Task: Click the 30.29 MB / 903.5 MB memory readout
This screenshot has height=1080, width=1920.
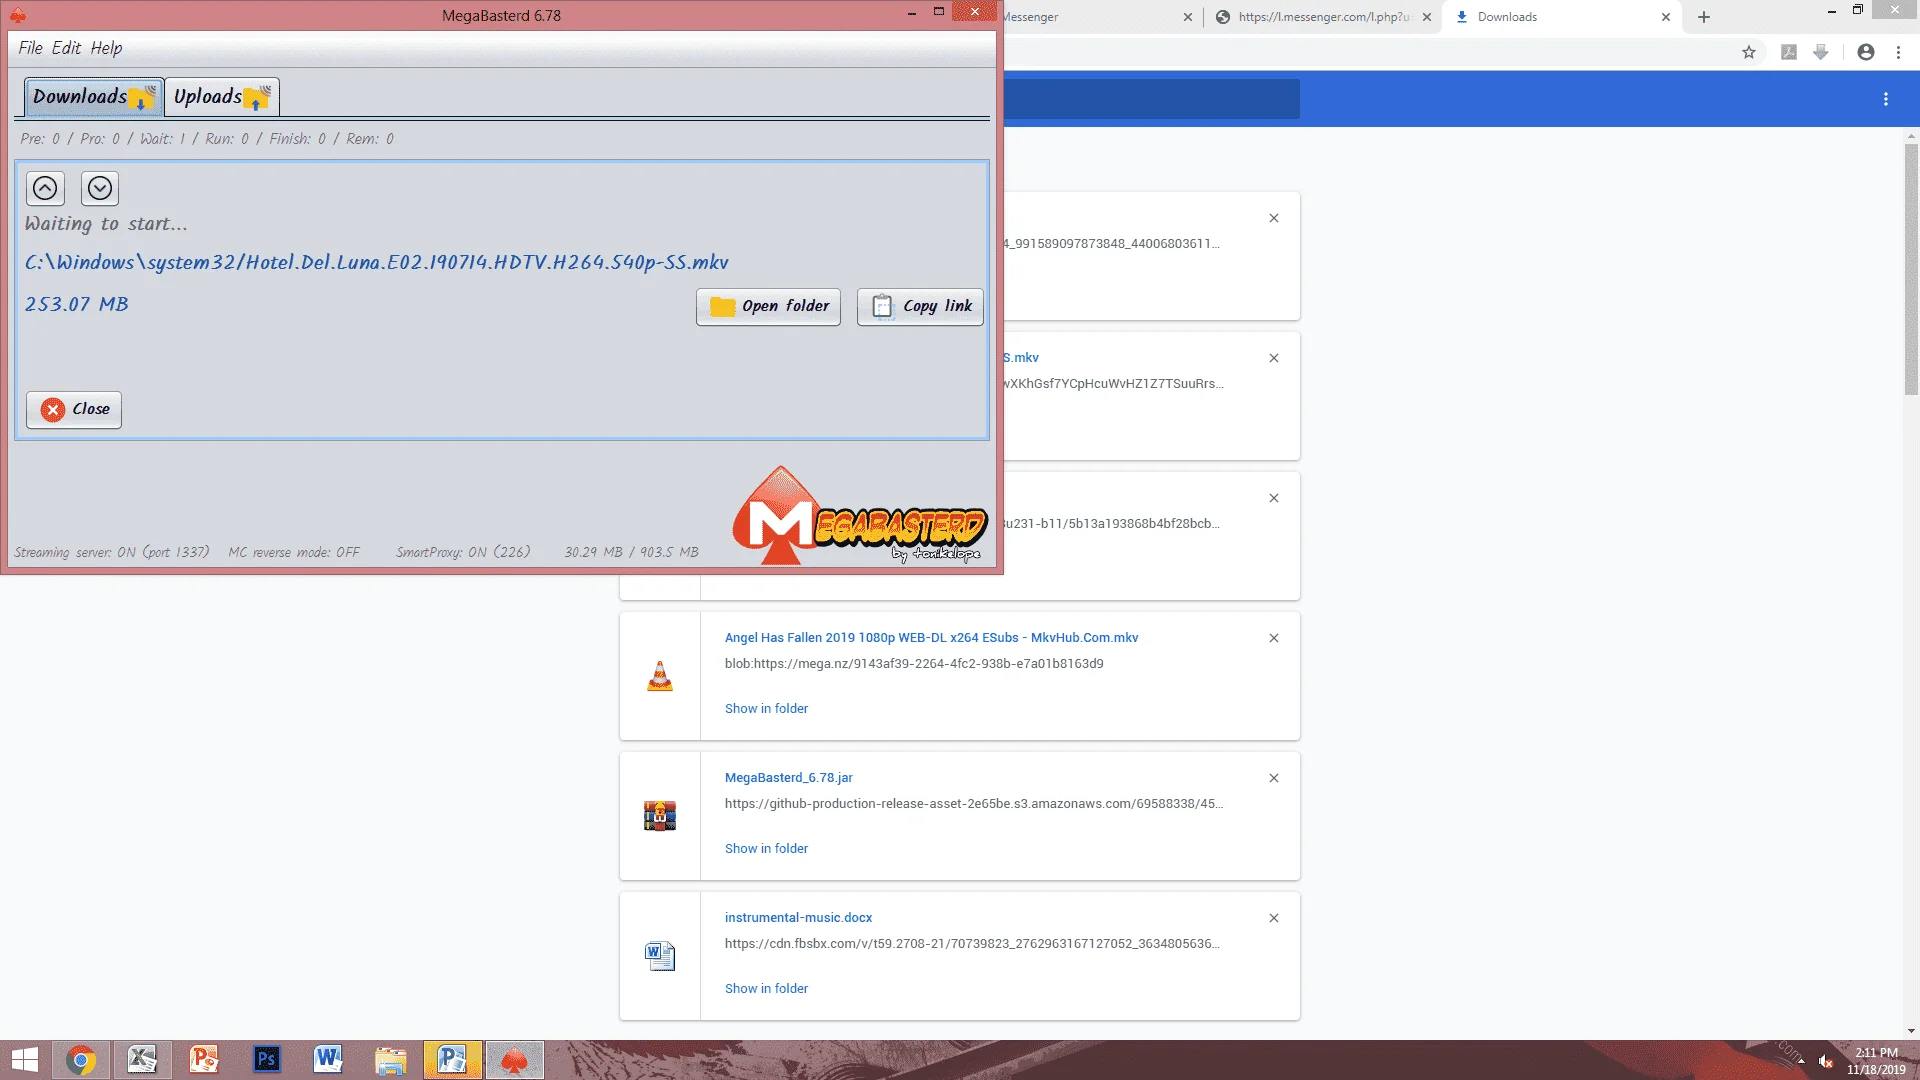Action: click(631, 552)
